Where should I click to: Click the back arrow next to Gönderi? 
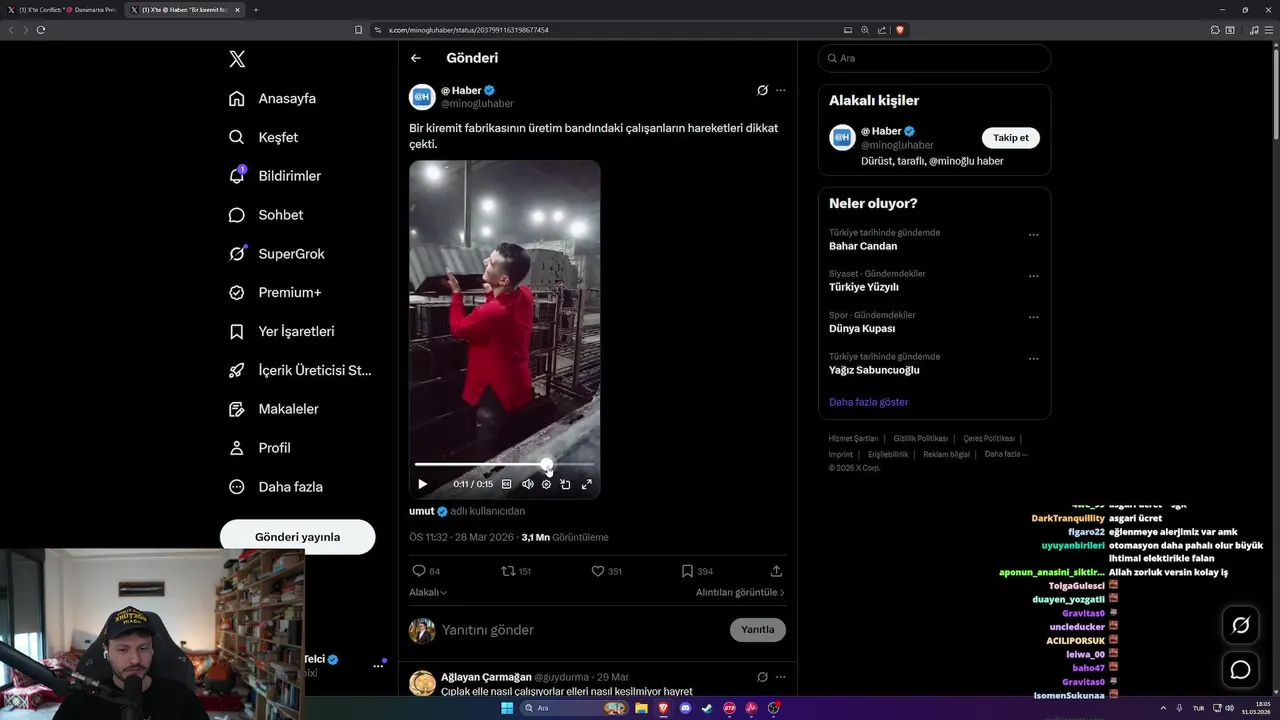pyautogui.click(x=416, y=58)
